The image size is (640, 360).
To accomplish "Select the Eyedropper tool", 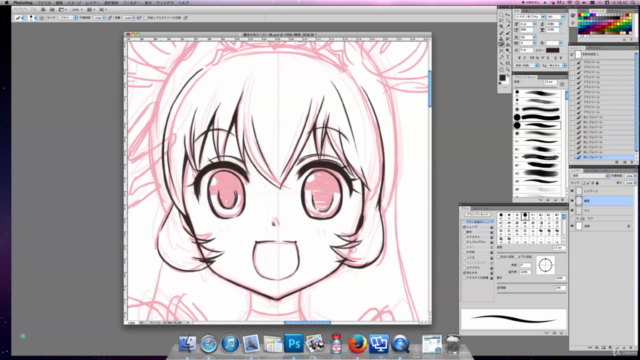I will [508, 26].
